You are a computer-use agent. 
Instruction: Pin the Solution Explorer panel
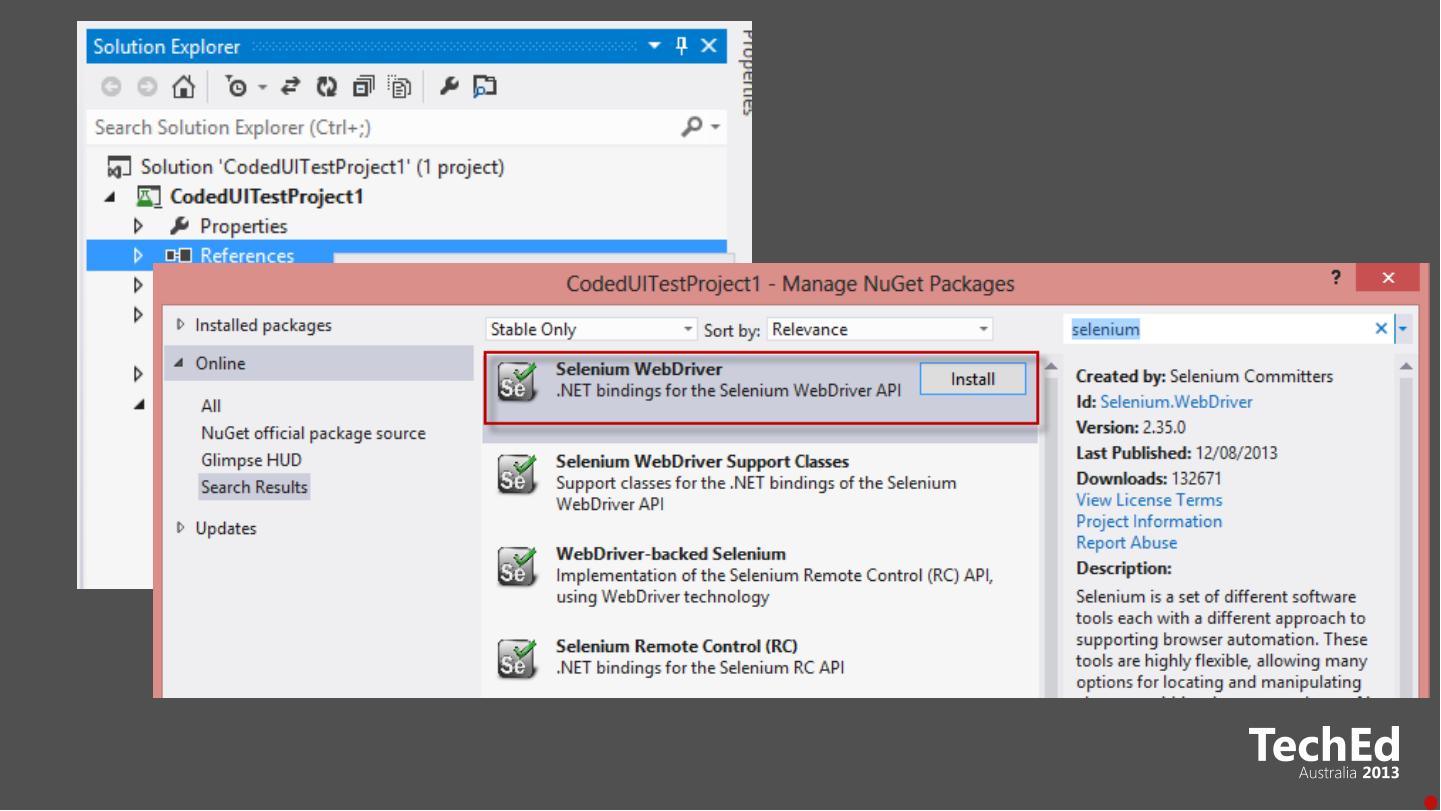(682, 46)
